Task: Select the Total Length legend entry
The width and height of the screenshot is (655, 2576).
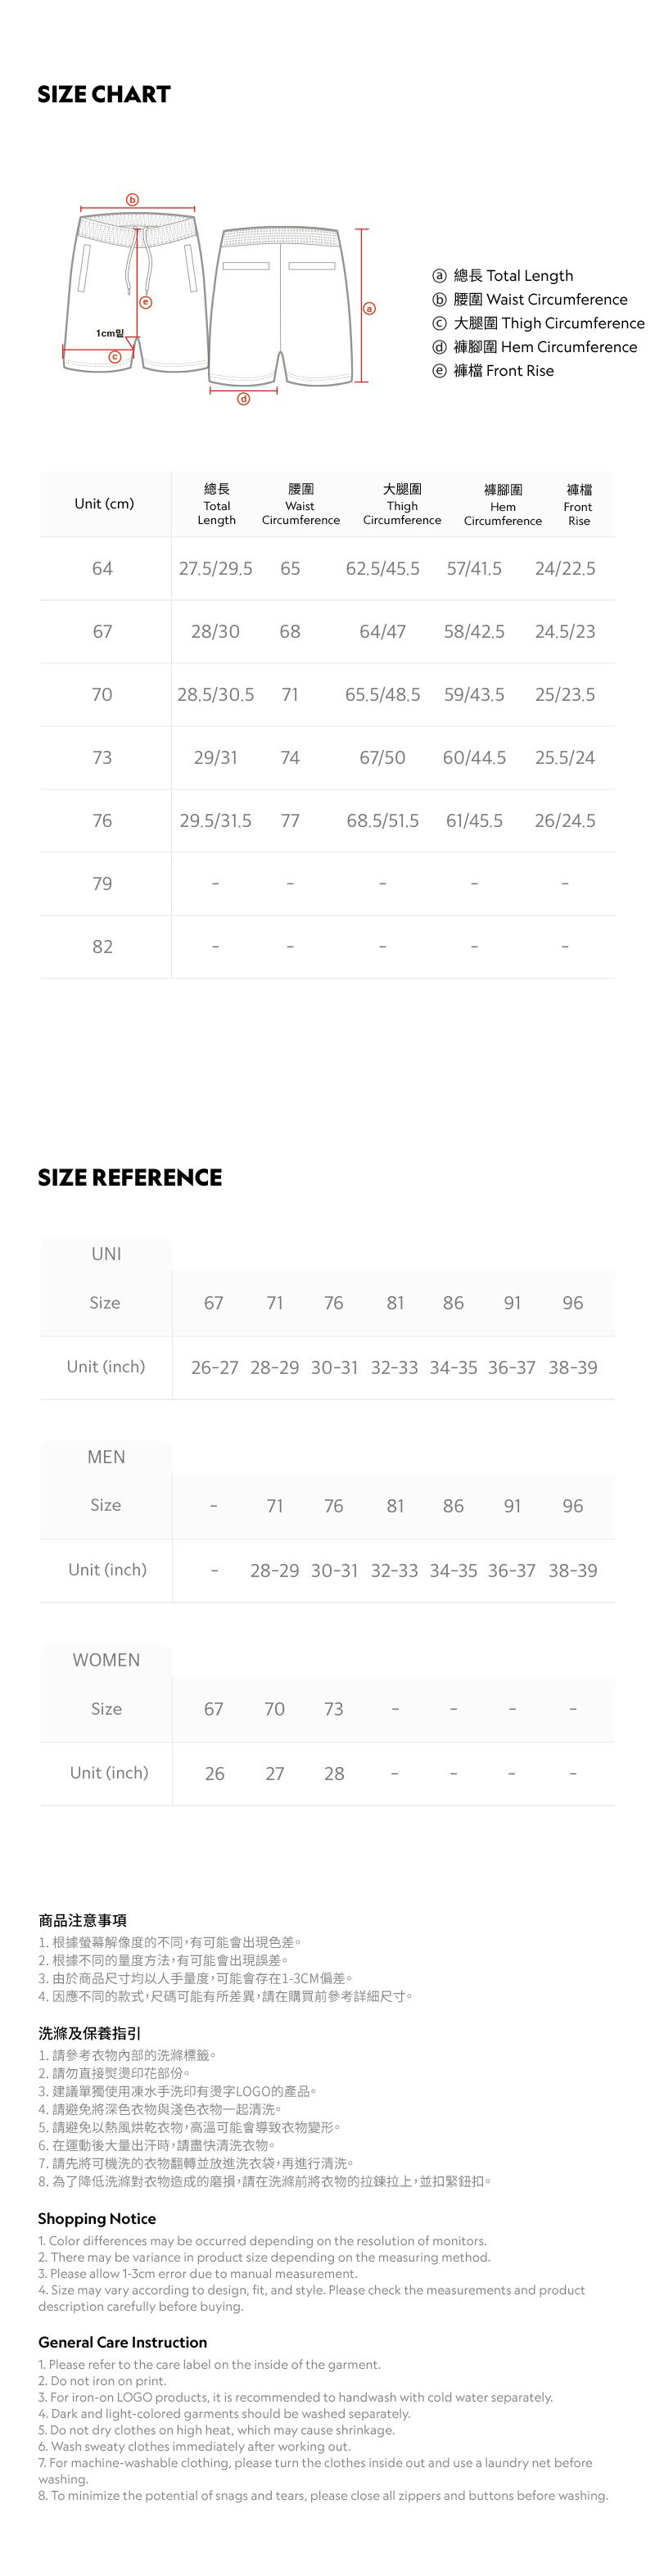Action: coord(503,275)
